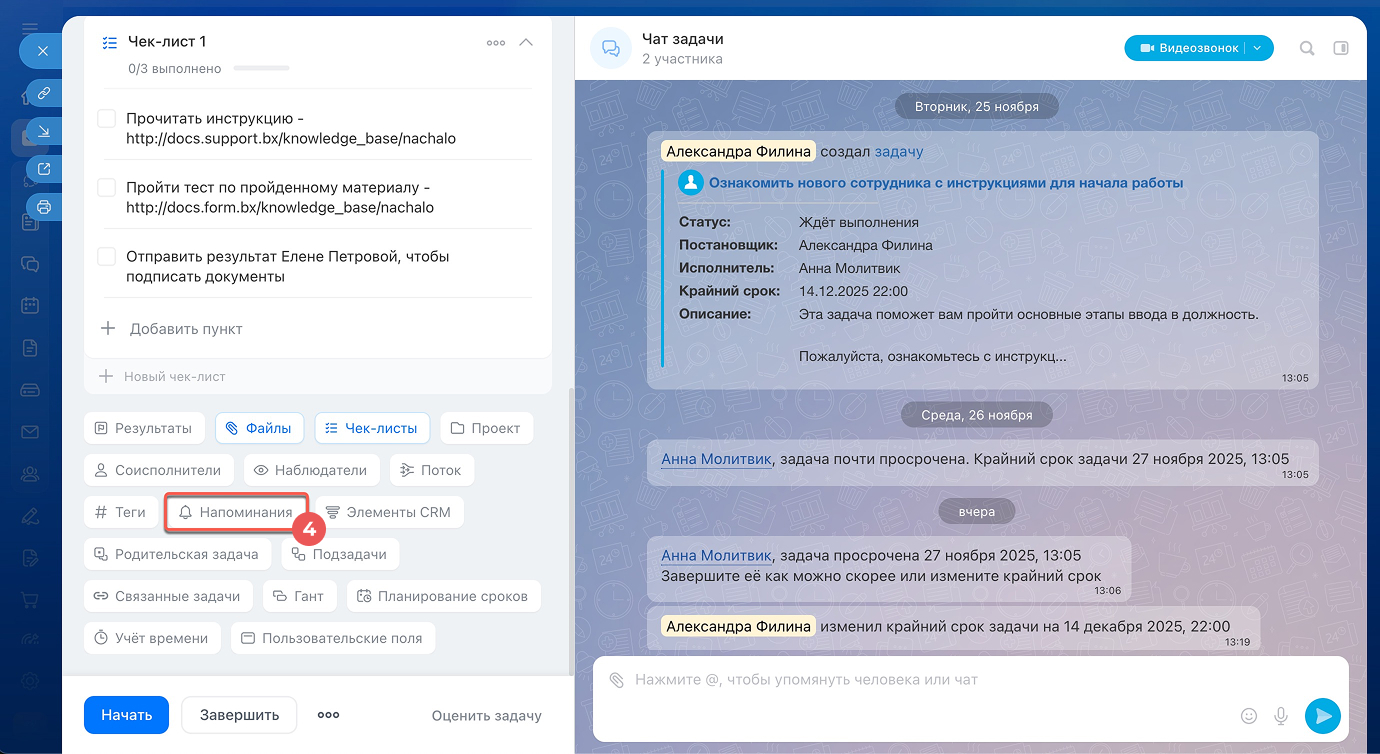
Task: Click the paperclip attach icon in chat
Action: tap(617, 680)
